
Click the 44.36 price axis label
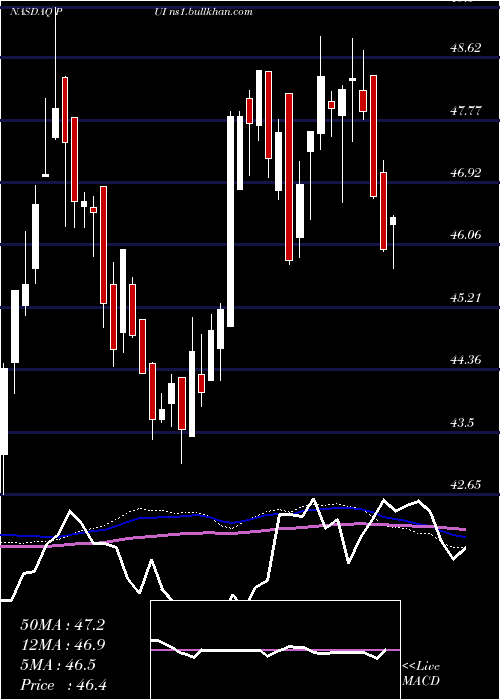click(x=466, y=359)
